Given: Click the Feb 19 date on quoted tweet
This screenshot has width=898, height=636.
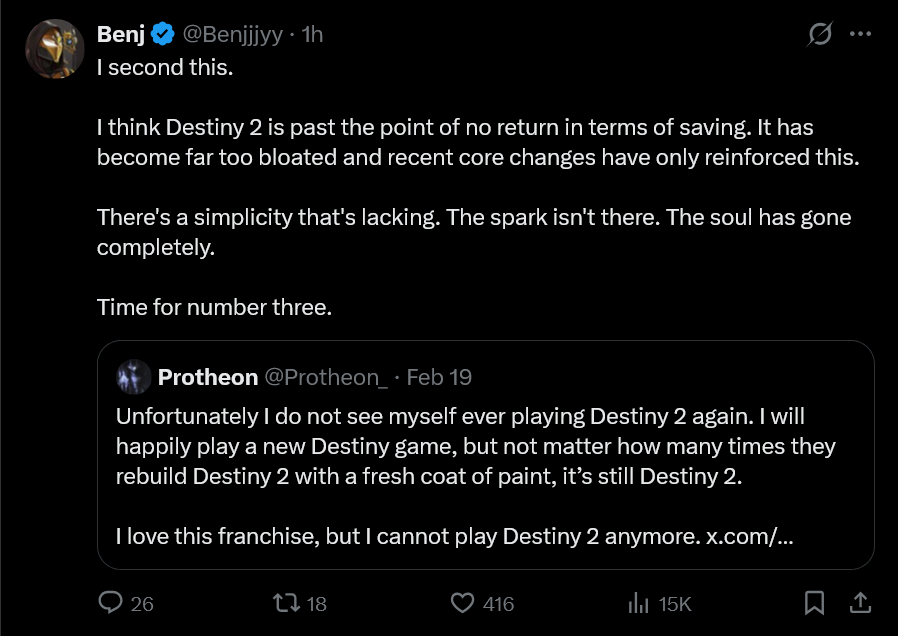Looking at the screenshot, I should point(440,377).
